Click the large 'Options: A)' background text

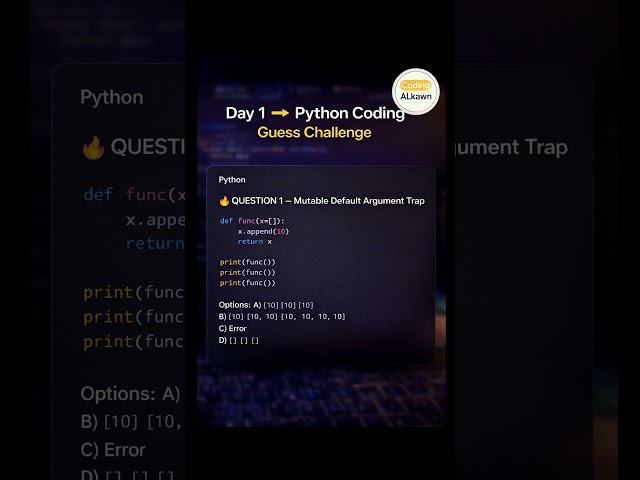click(x=130, y=394)
